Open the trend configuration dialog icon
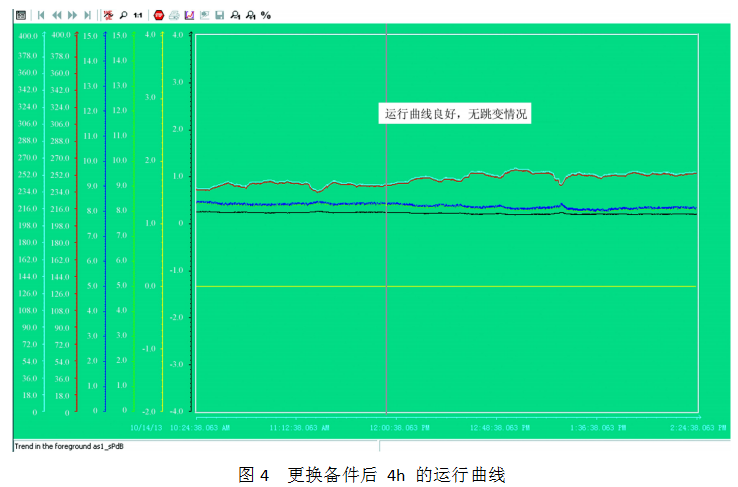738x487 pixels. [22, 16]
